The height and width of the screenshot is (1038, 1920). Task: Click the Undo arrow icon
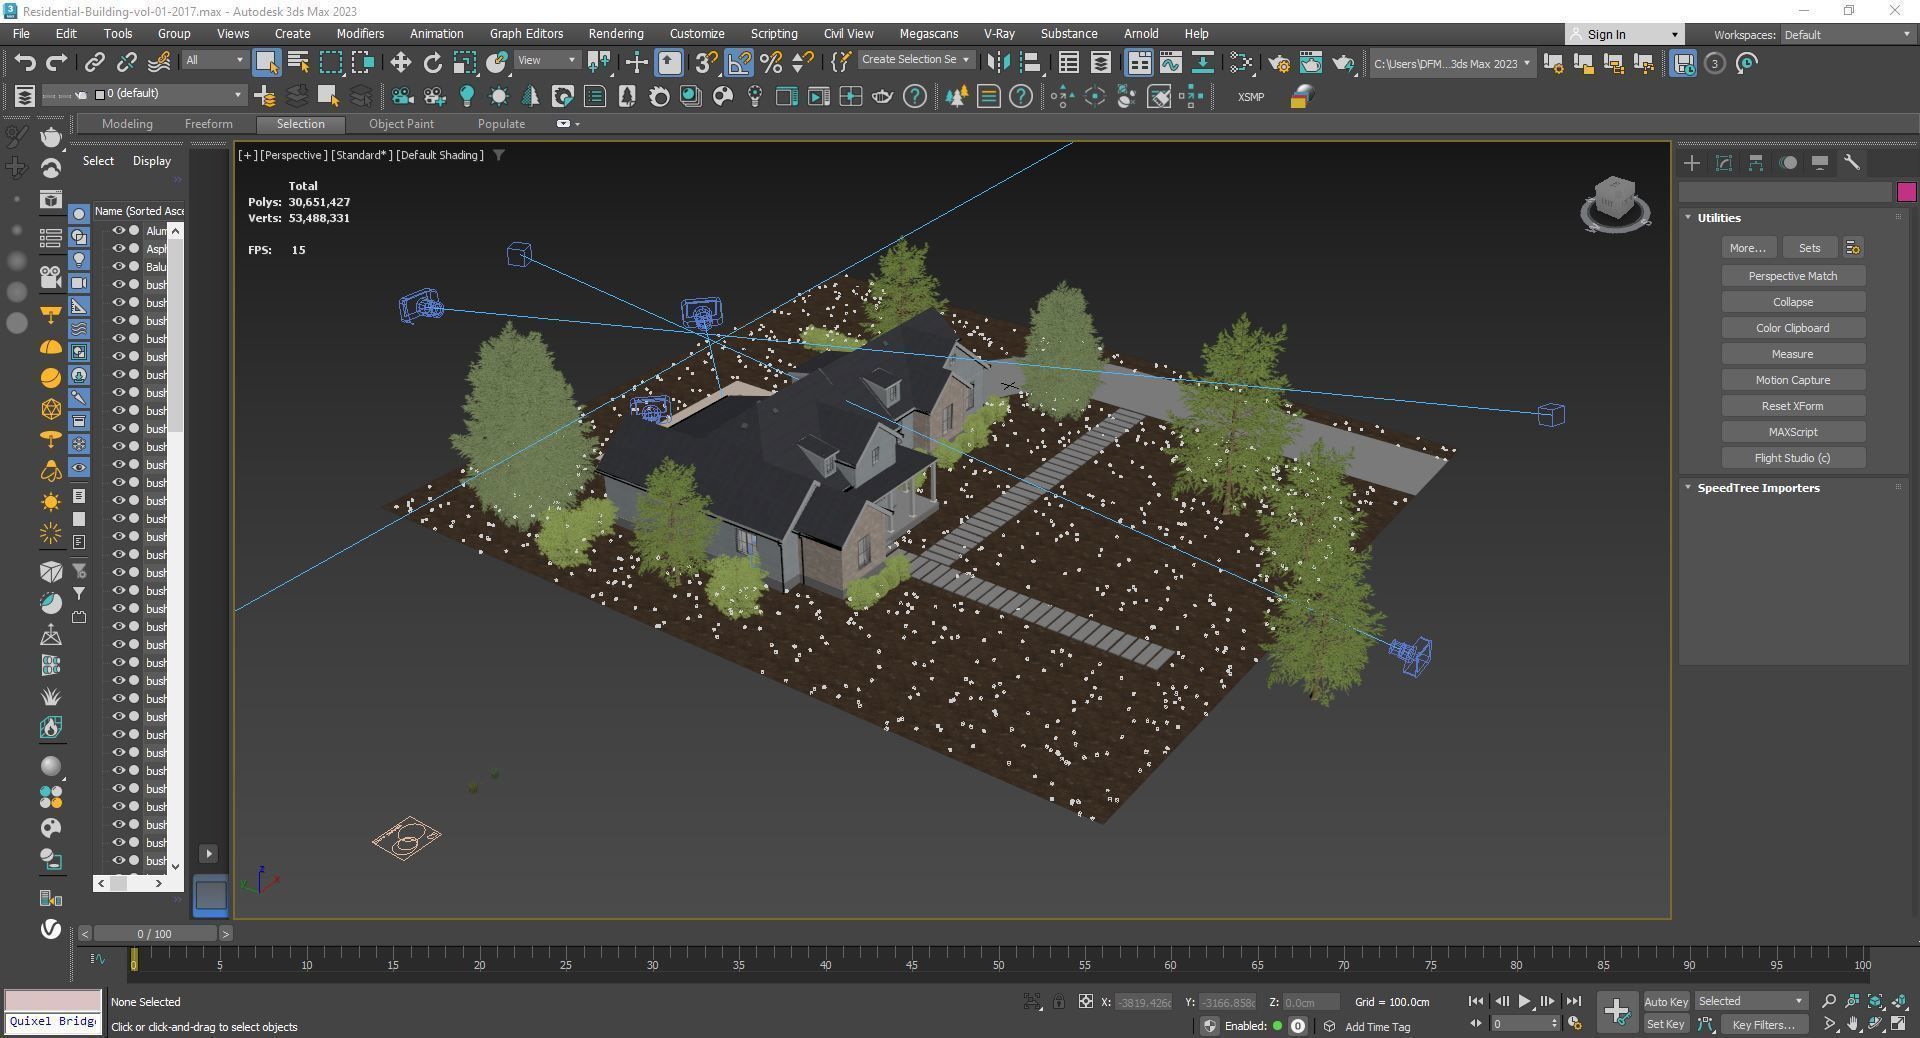tap(24, 63)
